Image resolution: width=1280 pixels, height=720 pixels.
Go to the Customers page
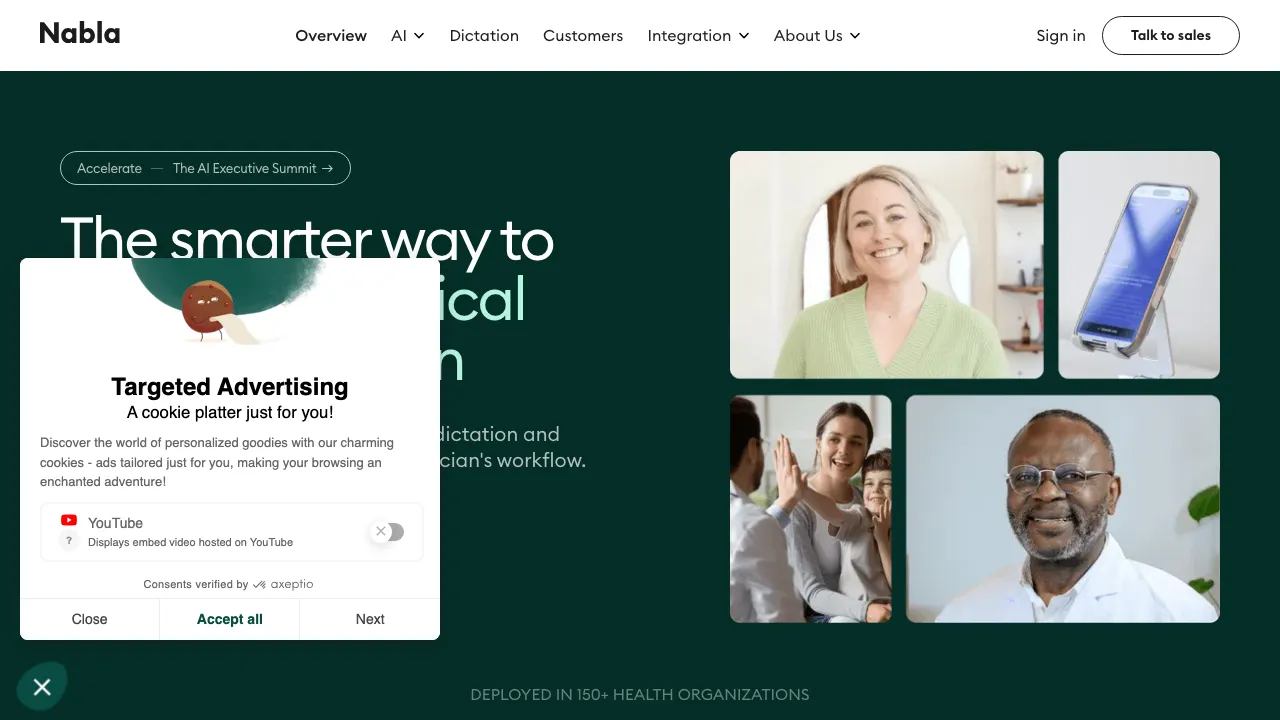(583, 36)
